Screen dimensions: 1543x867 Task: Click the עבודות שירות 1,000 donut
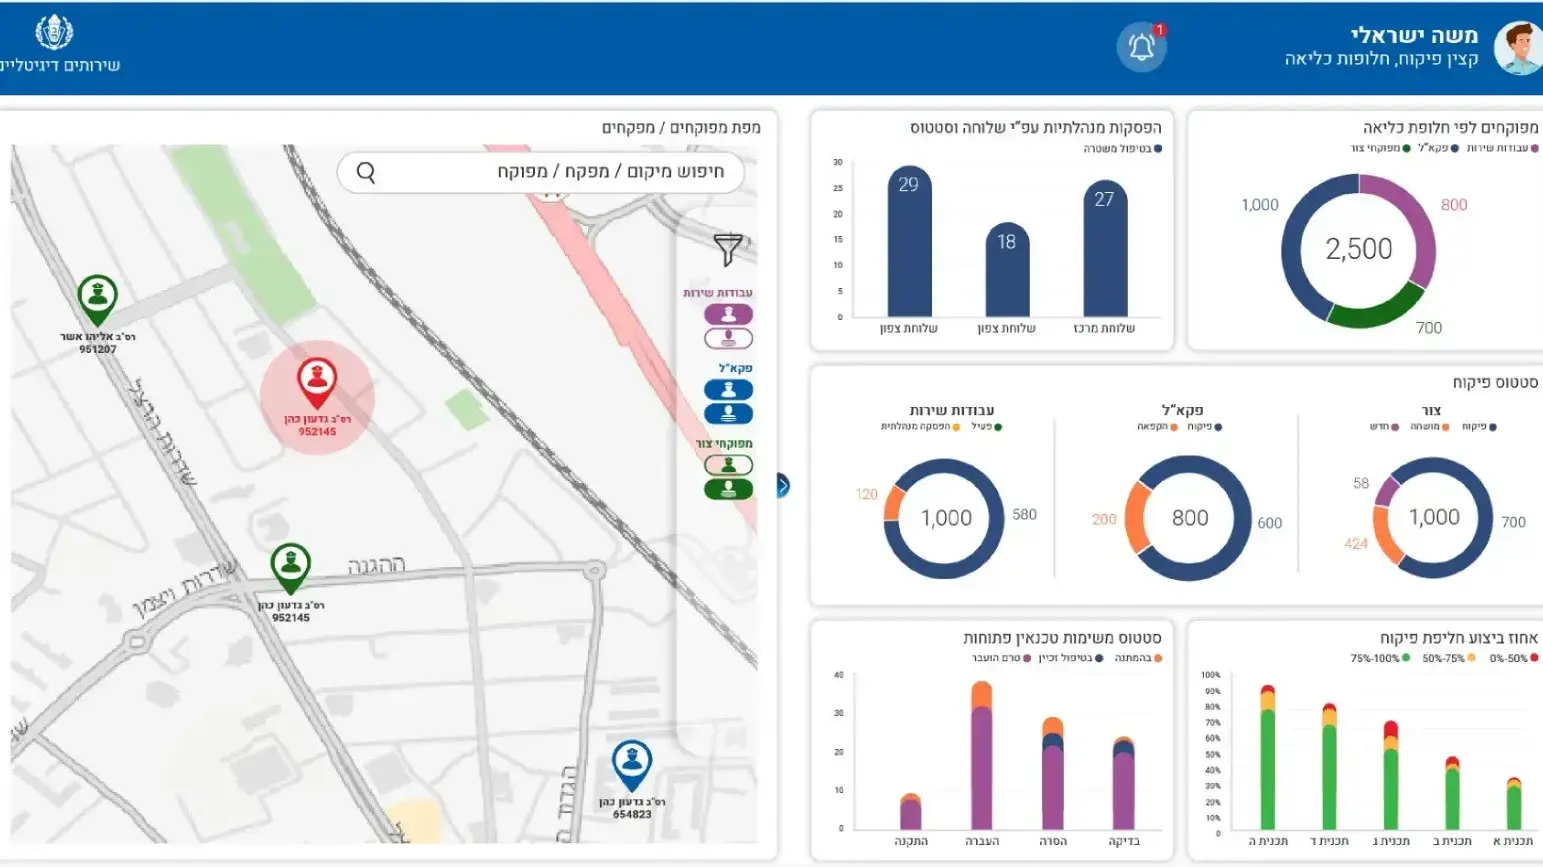[944, 518]
